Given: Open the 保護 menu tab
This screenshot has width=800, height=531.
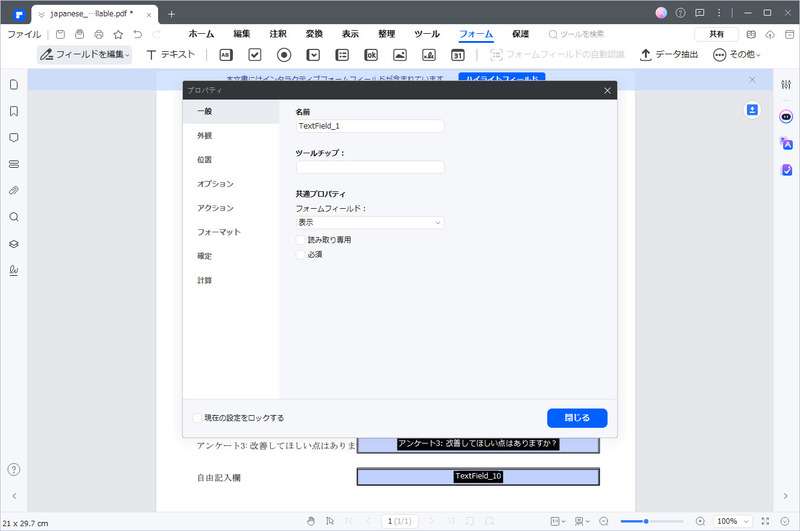Looking at the screenshot, I should (x=520, y=34).
